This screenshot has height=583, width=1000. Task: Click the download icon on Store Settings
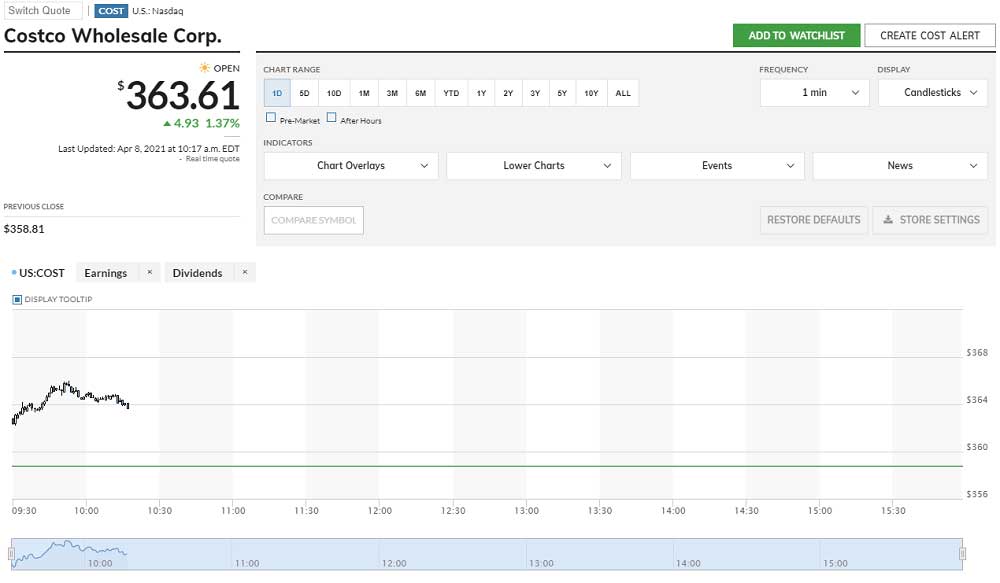tap(887, 219)
